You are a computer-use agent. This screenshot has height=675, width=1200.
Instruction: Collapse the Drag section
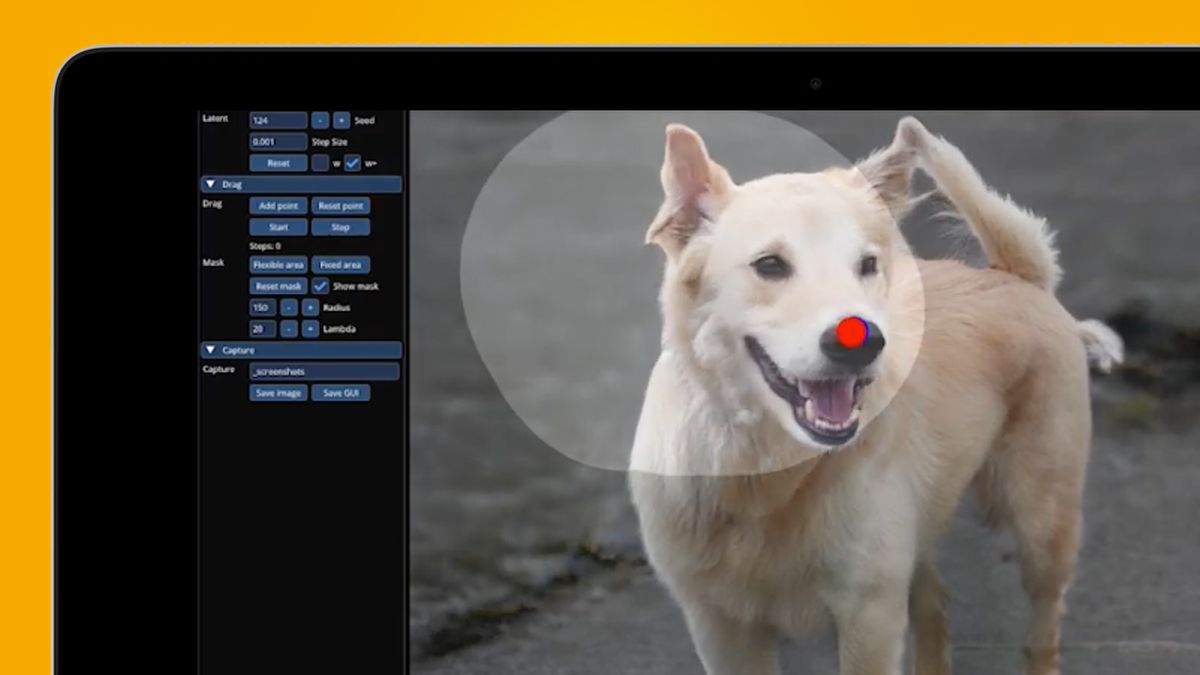click(x=301, y=184)
